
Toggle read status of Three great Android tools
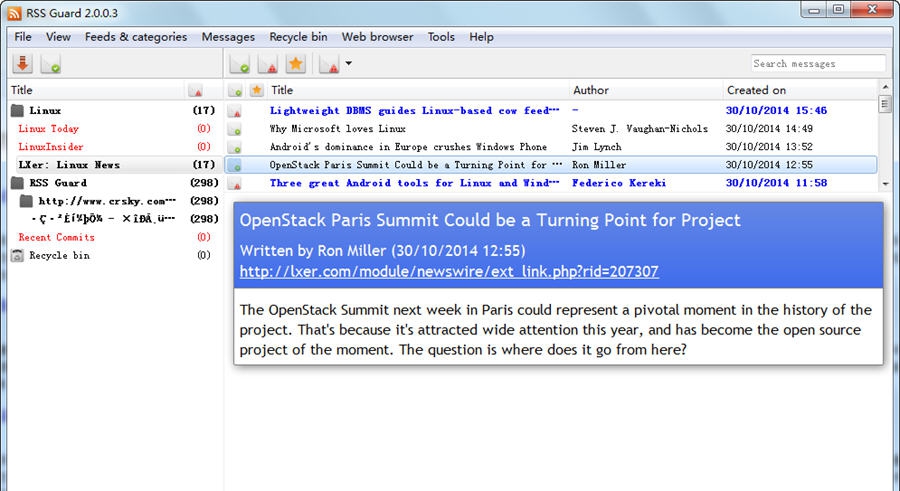[x=235, y=183]
